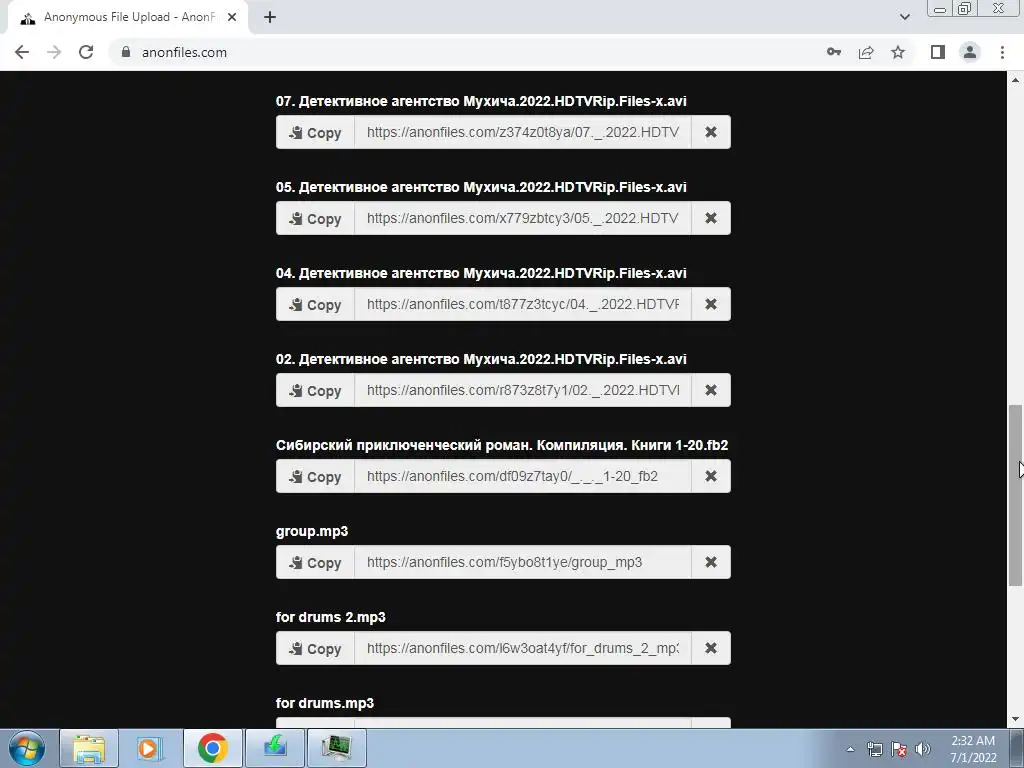Click the Сибирский приключенческий роман file name
1024x768 pixels.
point(502,445)
